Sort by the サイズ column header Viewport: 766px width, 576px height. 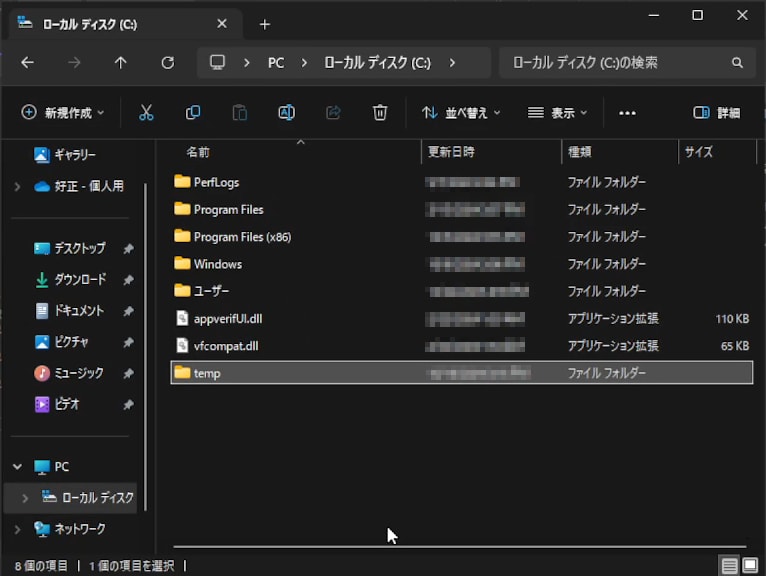point(699,152)
